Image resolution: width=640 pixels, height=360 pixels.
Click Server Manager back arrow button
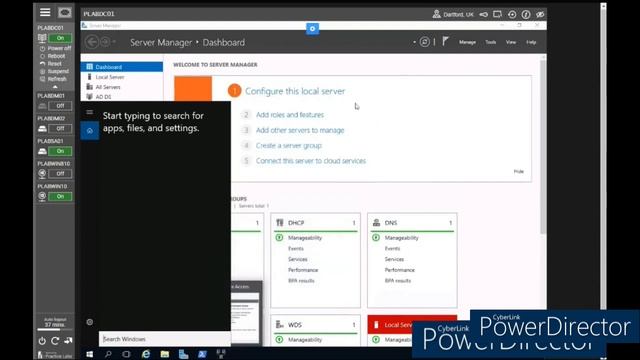(x=92, y=42)
